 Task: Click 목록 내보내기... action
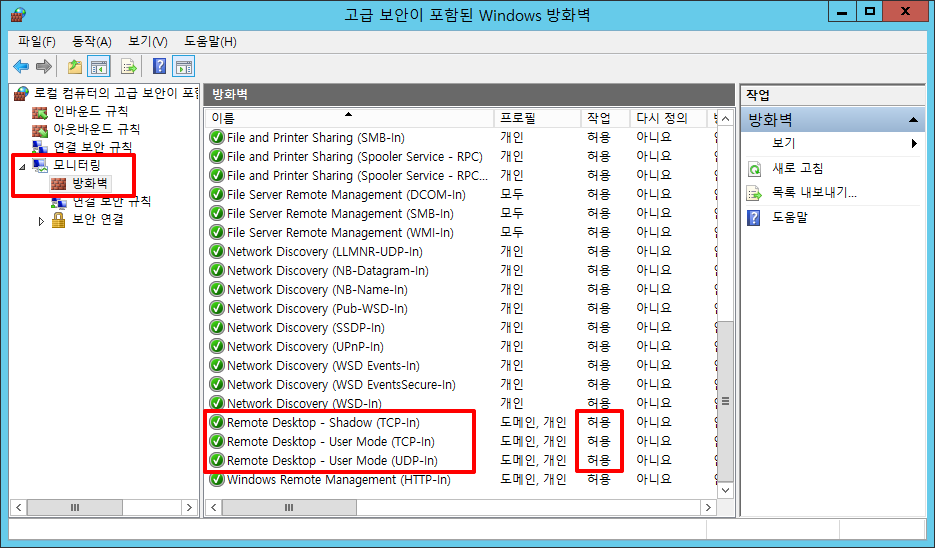[815, 193]
